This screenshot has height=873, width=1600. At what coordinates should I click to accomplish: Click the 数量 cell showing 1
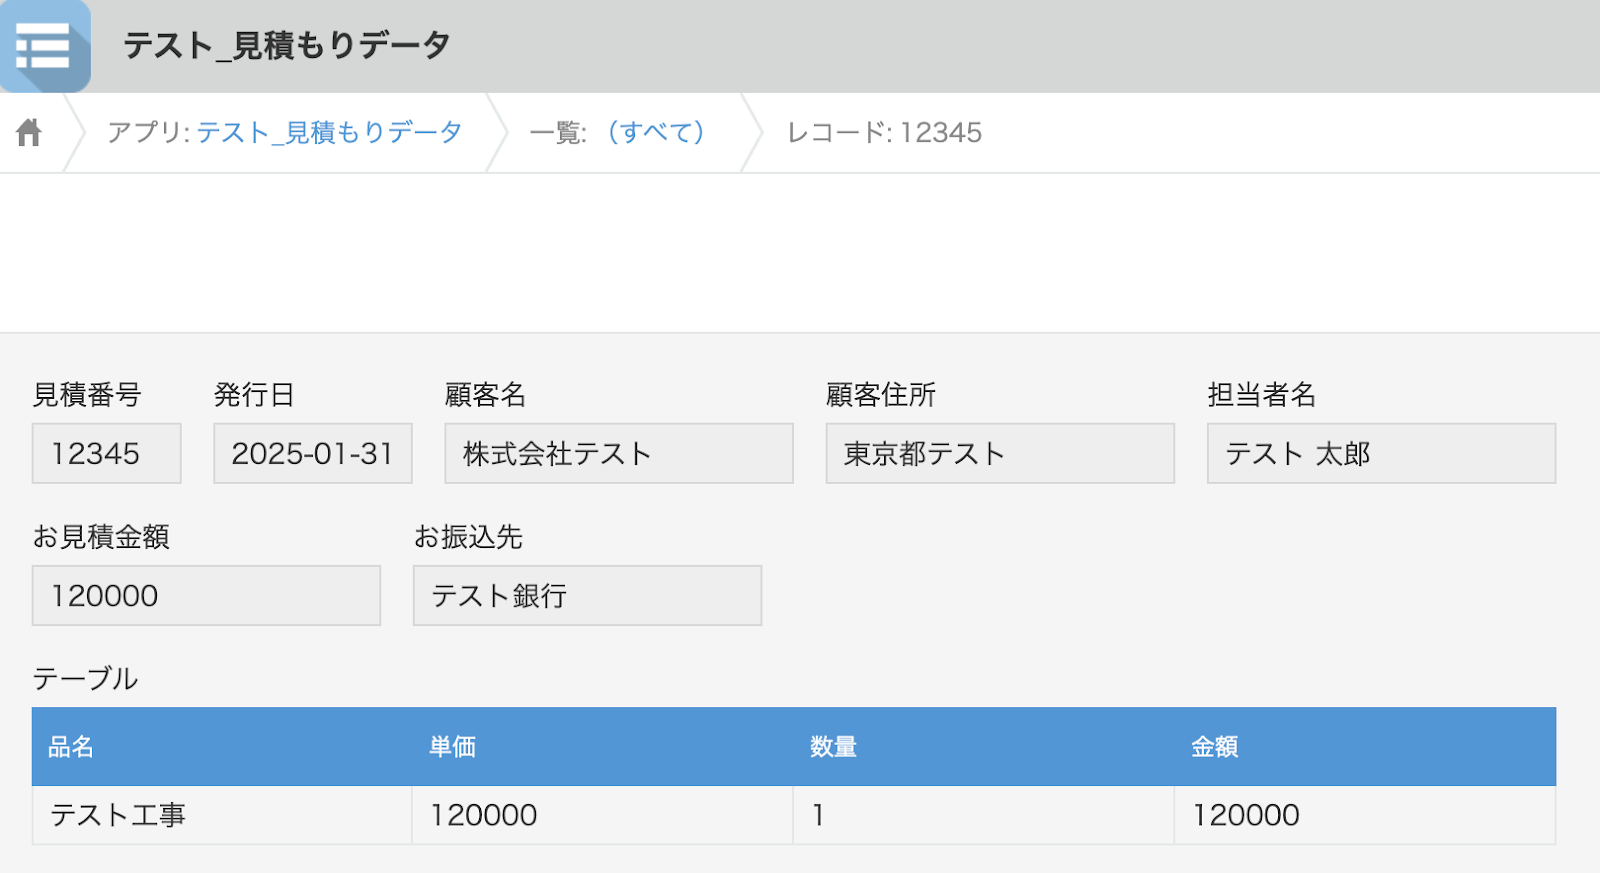tap(983, 815)
